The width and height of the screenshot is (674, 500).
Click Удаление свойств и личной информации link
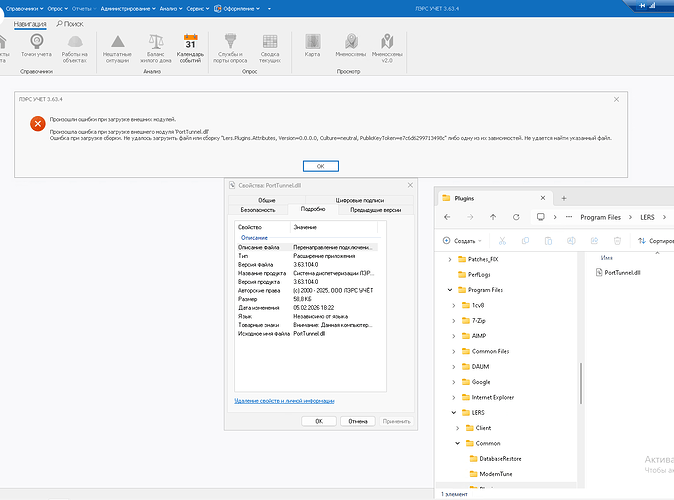(x=284, y=400)
